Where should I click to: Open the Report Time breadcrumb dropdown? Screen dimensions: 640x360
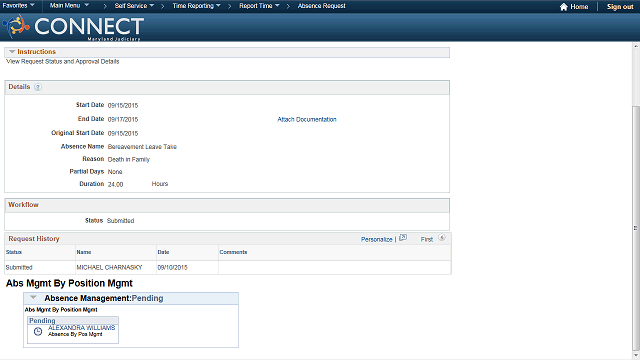click(x=259, y=6)
